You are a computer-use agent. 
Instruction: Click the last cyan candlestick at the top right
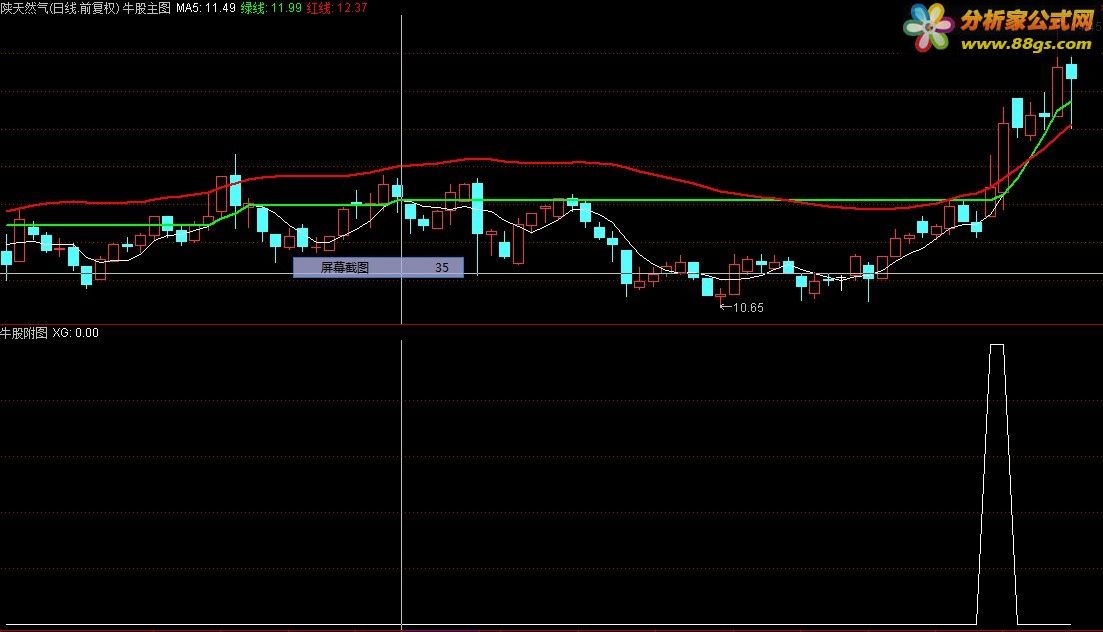(1071, 71)
